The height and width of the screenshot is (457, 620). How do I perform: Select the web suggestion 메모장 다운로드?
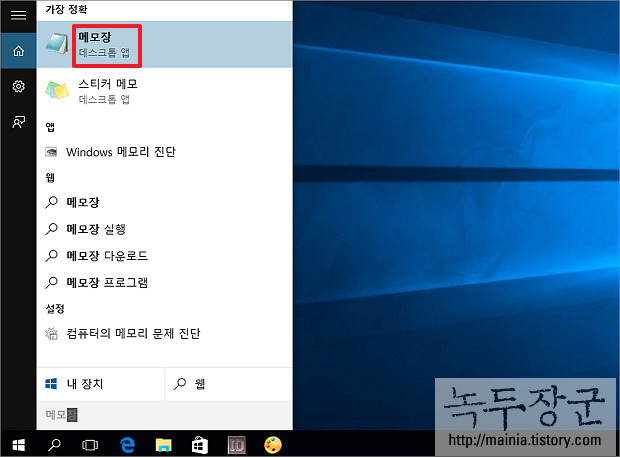pyautogui.click(x=164, y=256)
